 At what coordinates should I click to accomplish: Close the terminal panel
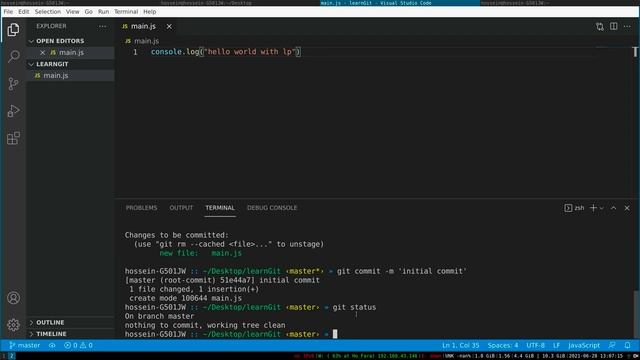pos(627,208)
